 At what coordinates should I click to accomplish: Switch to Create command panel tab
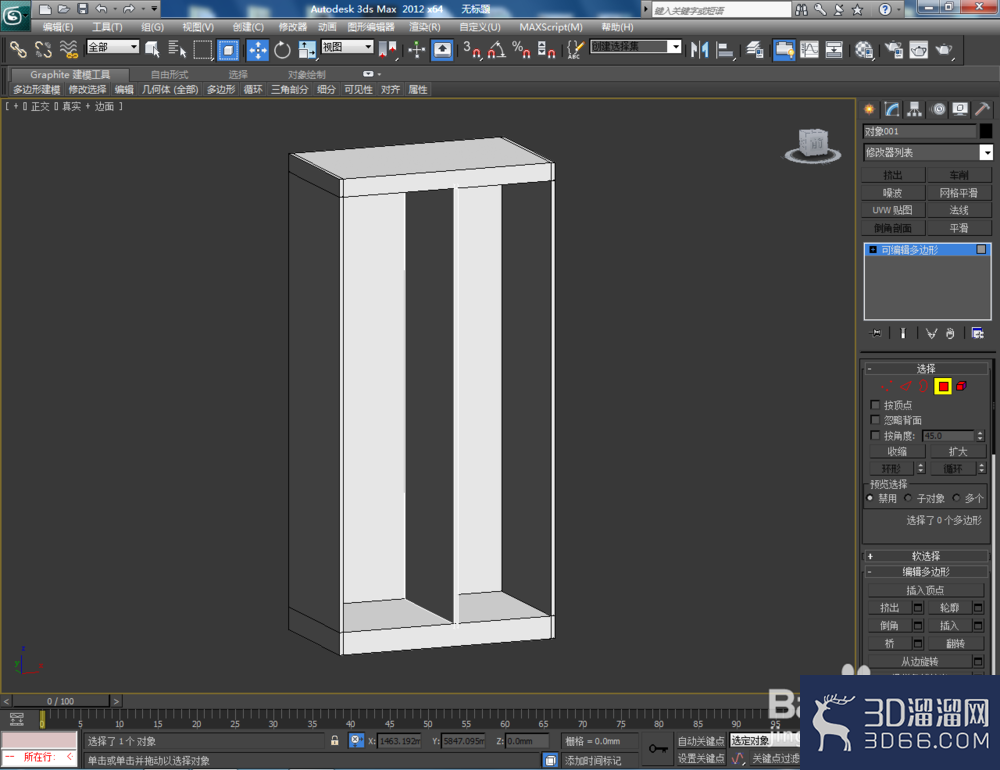[869, 109]
